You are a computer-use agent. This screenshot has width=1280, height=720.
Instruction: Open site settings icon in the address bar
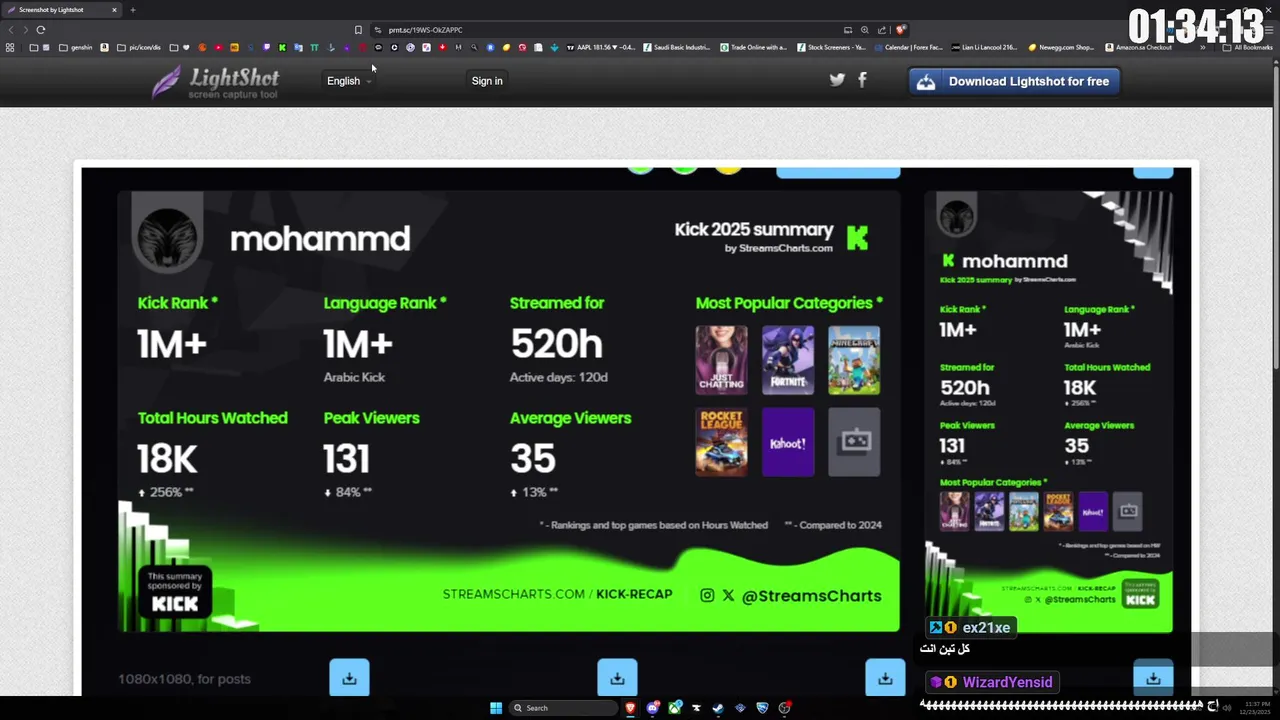378,30
